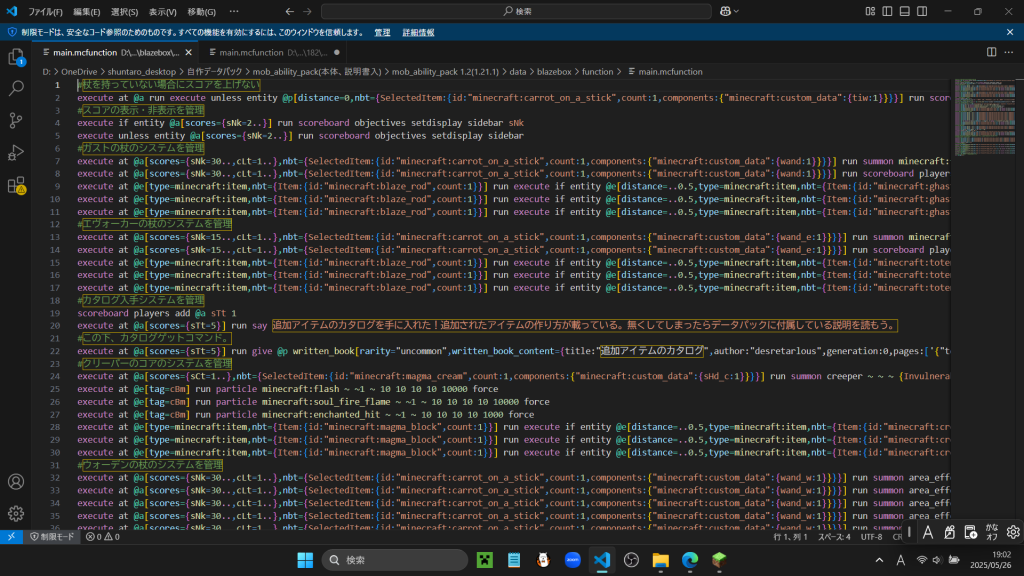Click the comment #カタログ入手システムを管理

[x=140, y=300]
